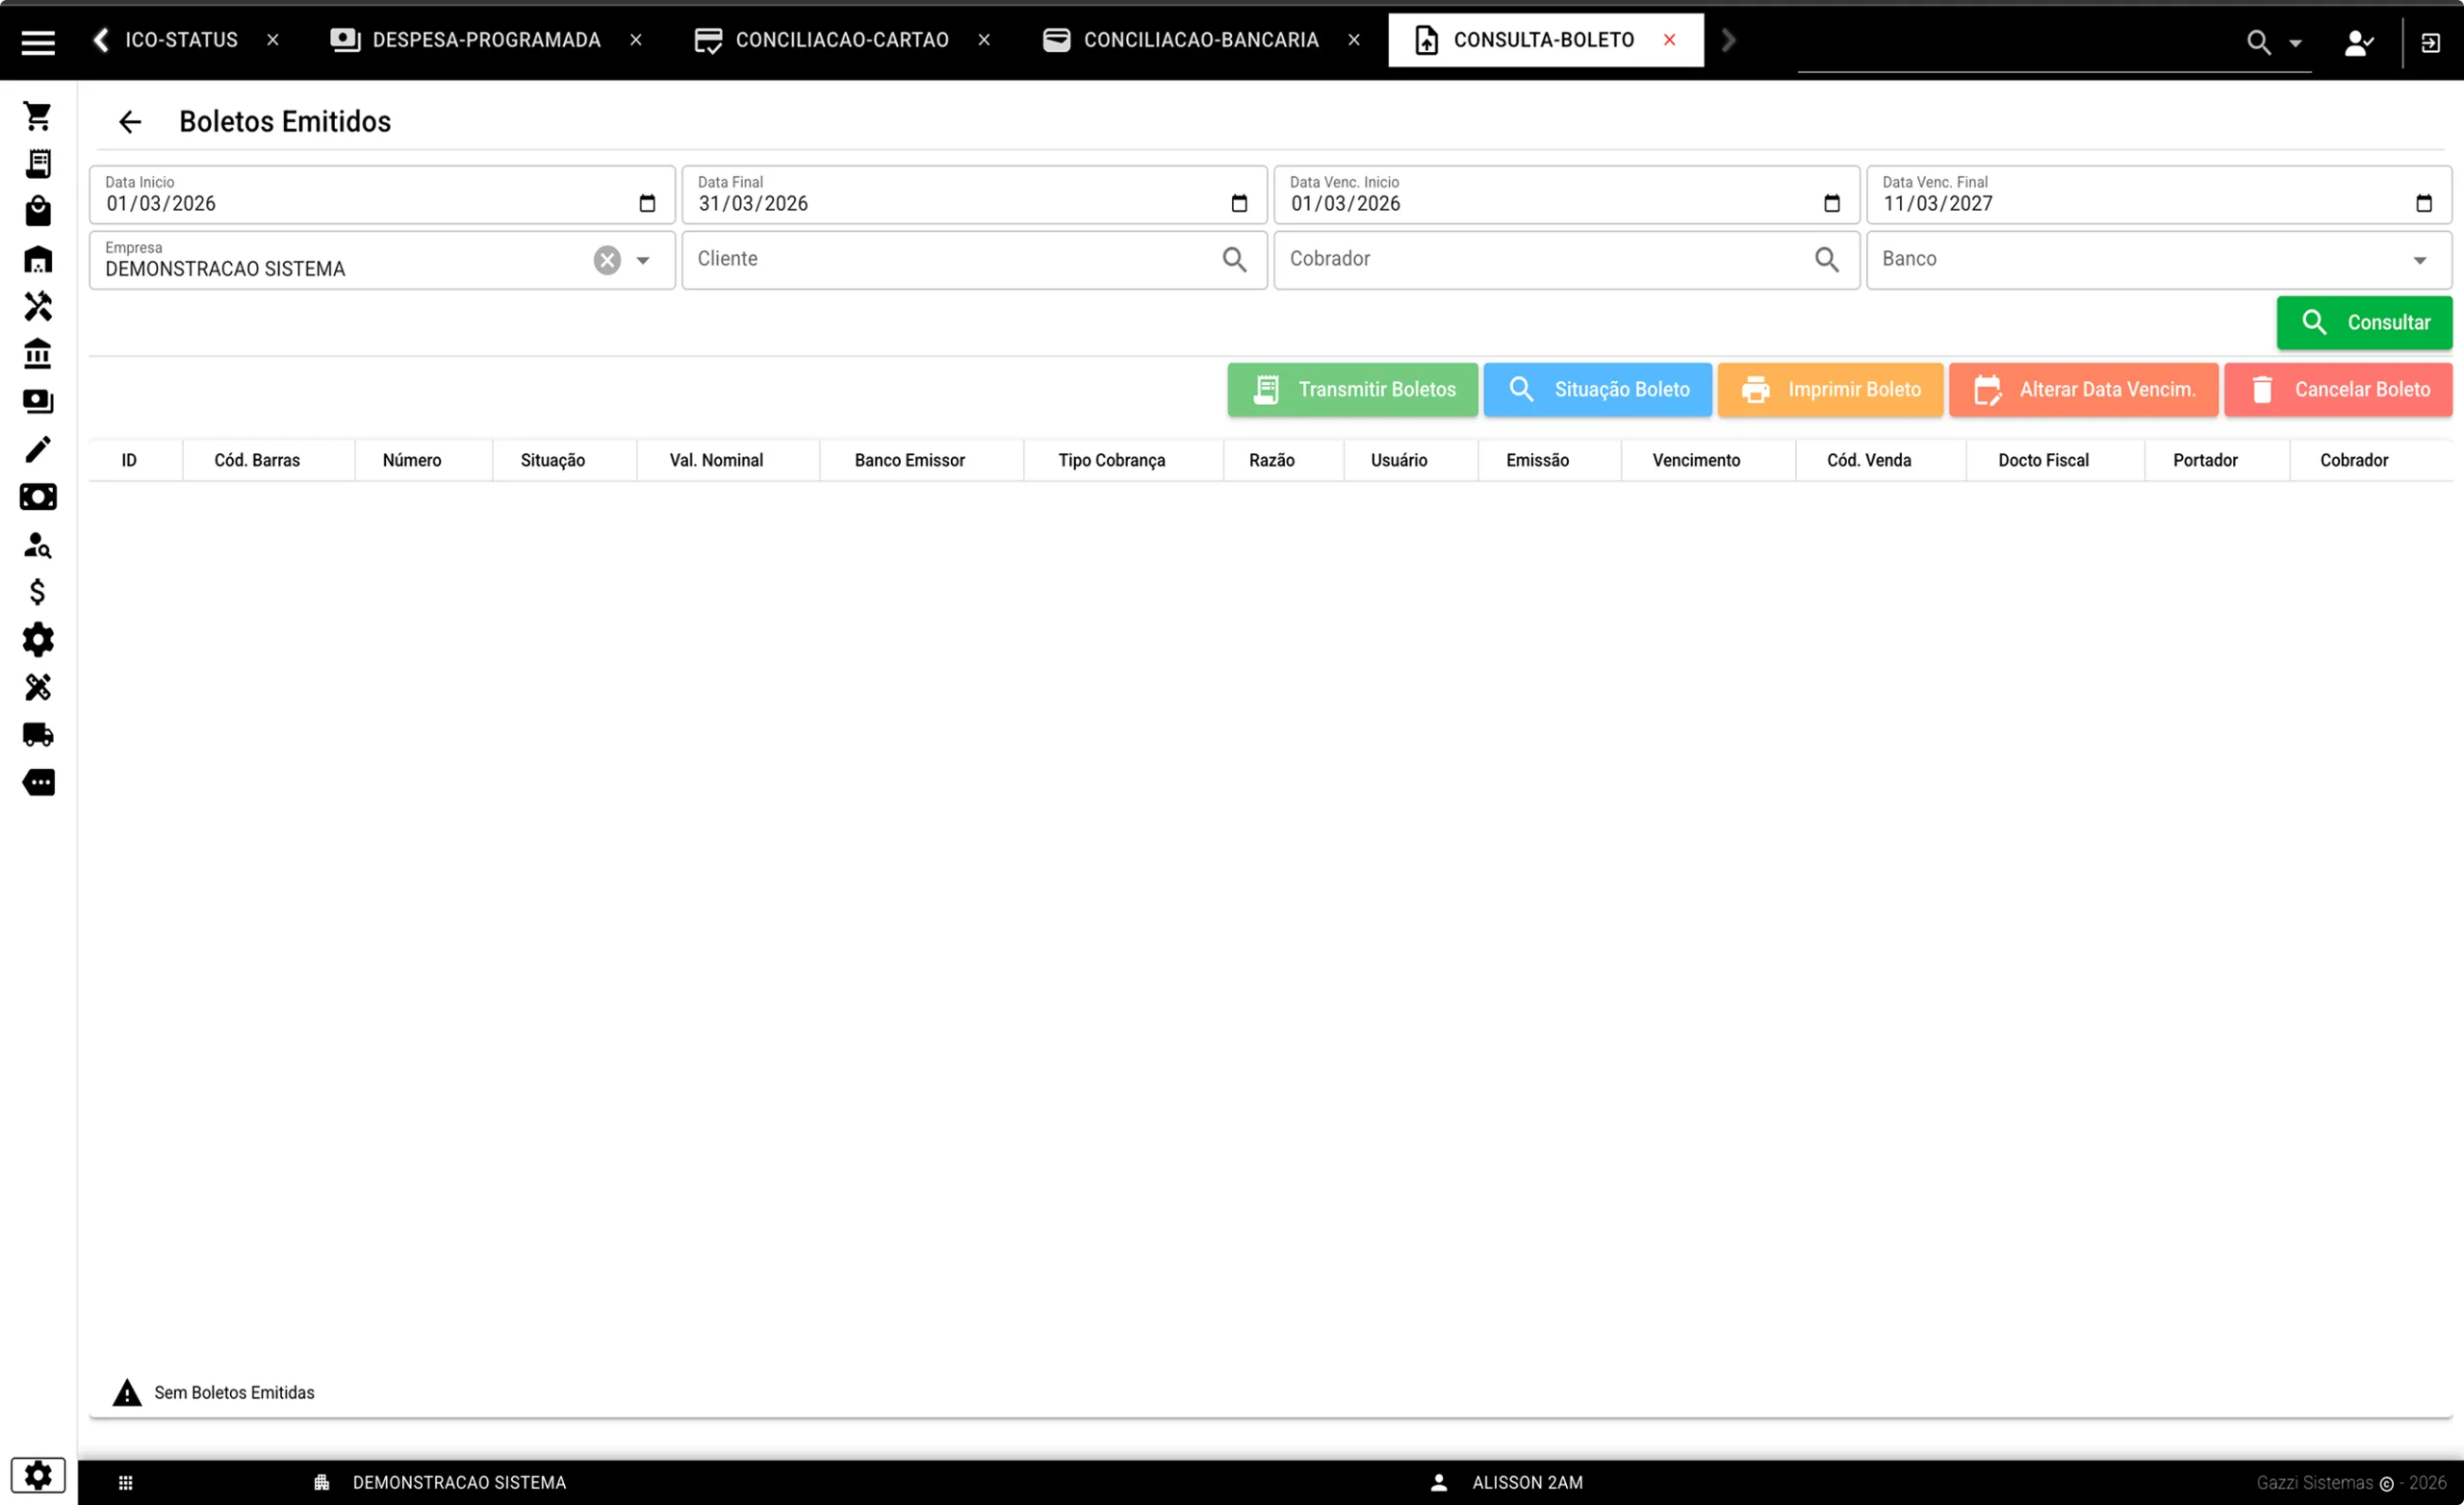
Task: Open the shopping cart sidebar icon
Action: [x=38, y=116]
